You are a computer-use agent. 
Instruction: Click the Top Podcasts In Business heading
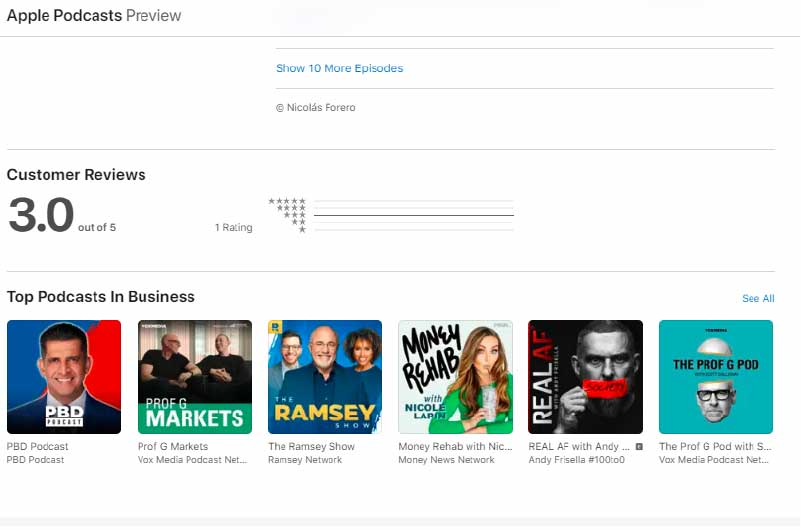[101, 297]
